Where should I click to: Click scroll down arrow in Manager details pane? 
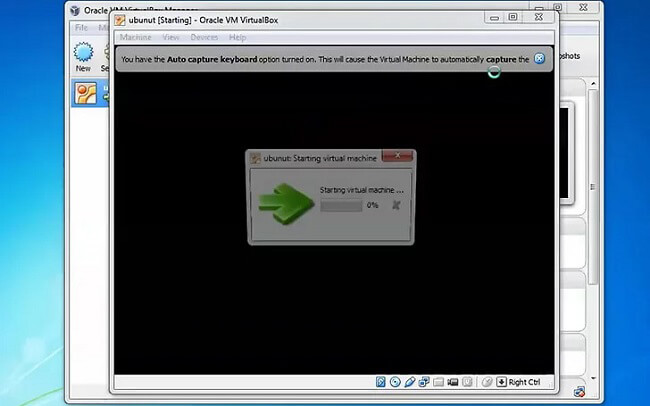pos(593,378)
